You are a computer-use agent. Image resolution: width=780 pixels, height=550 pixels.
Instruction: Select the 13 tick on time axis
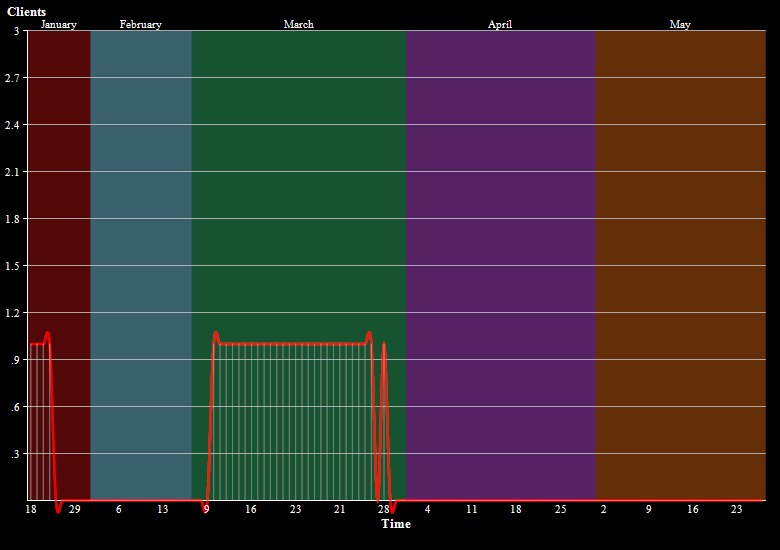[162, 510]
